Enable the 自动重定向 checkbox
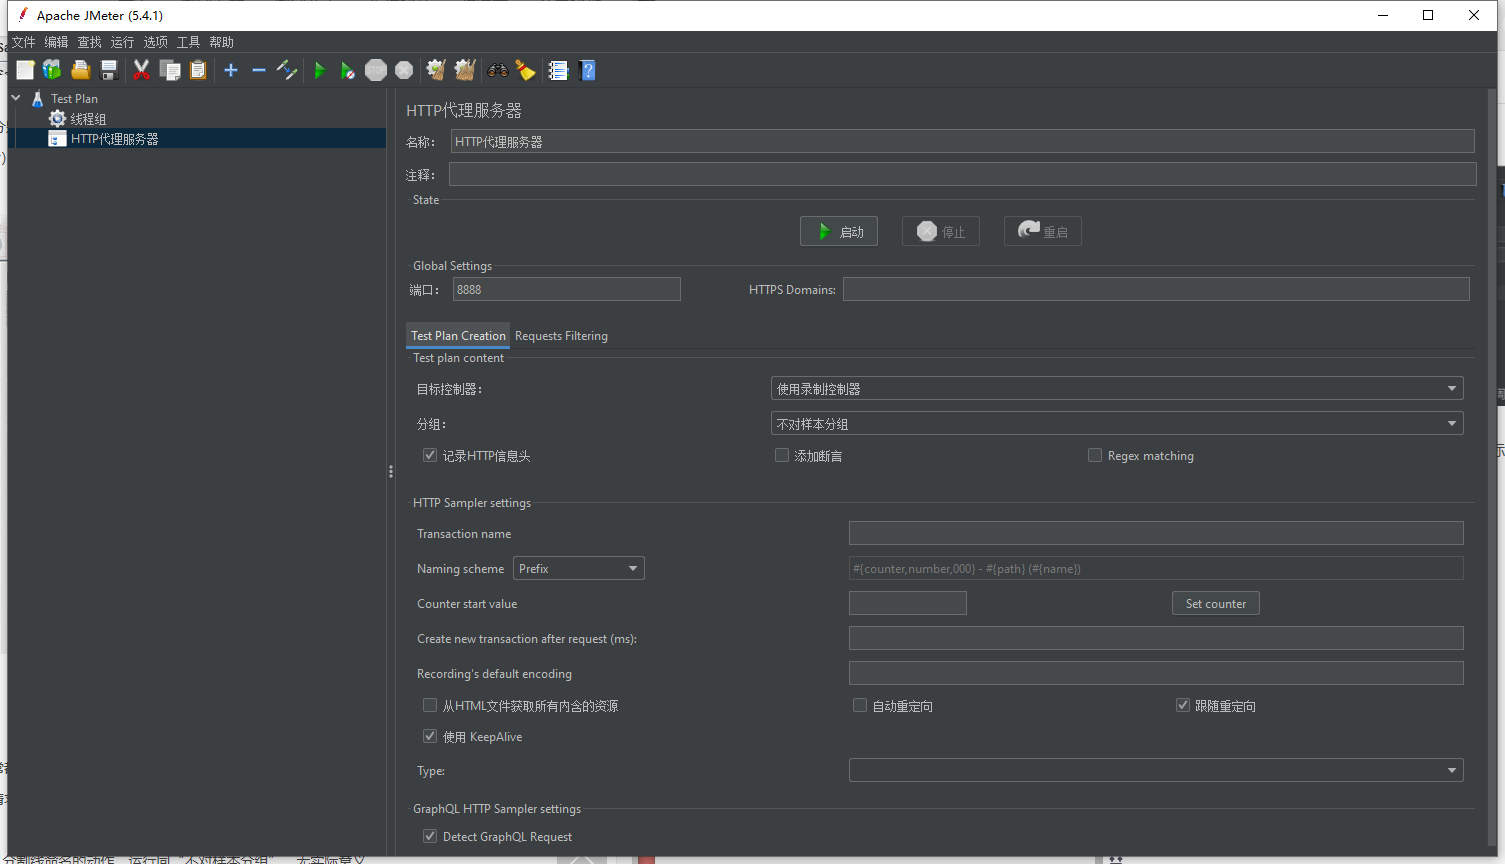This screenshot has width=1505, height=864. pyautogui.click(x=860, y=705)
